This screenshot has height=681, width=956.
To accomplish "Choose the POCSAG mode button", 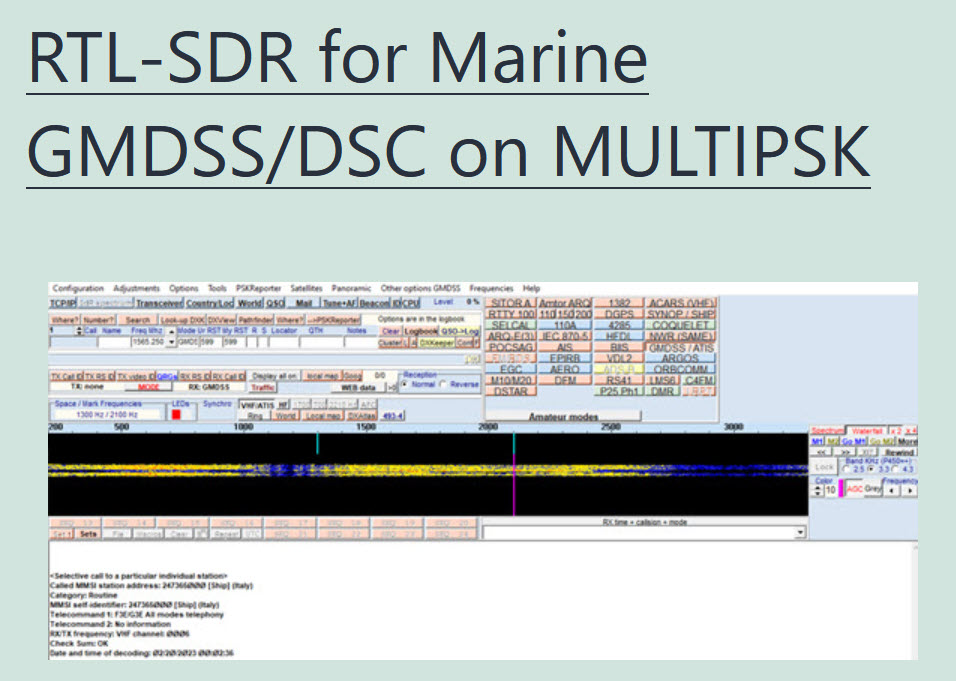I will coord(509,347).
